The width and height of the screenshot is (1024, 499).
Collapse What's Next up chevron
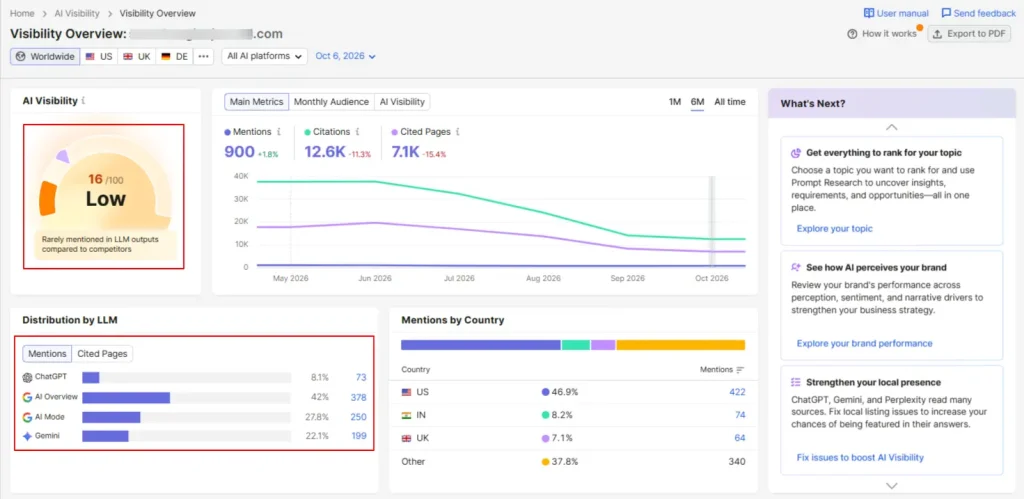(x=891, y=127)
